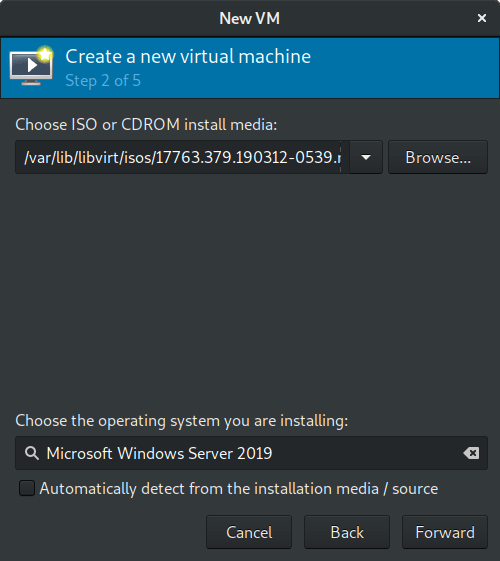Cancel the new VM wizard

[x=249, y=532]
